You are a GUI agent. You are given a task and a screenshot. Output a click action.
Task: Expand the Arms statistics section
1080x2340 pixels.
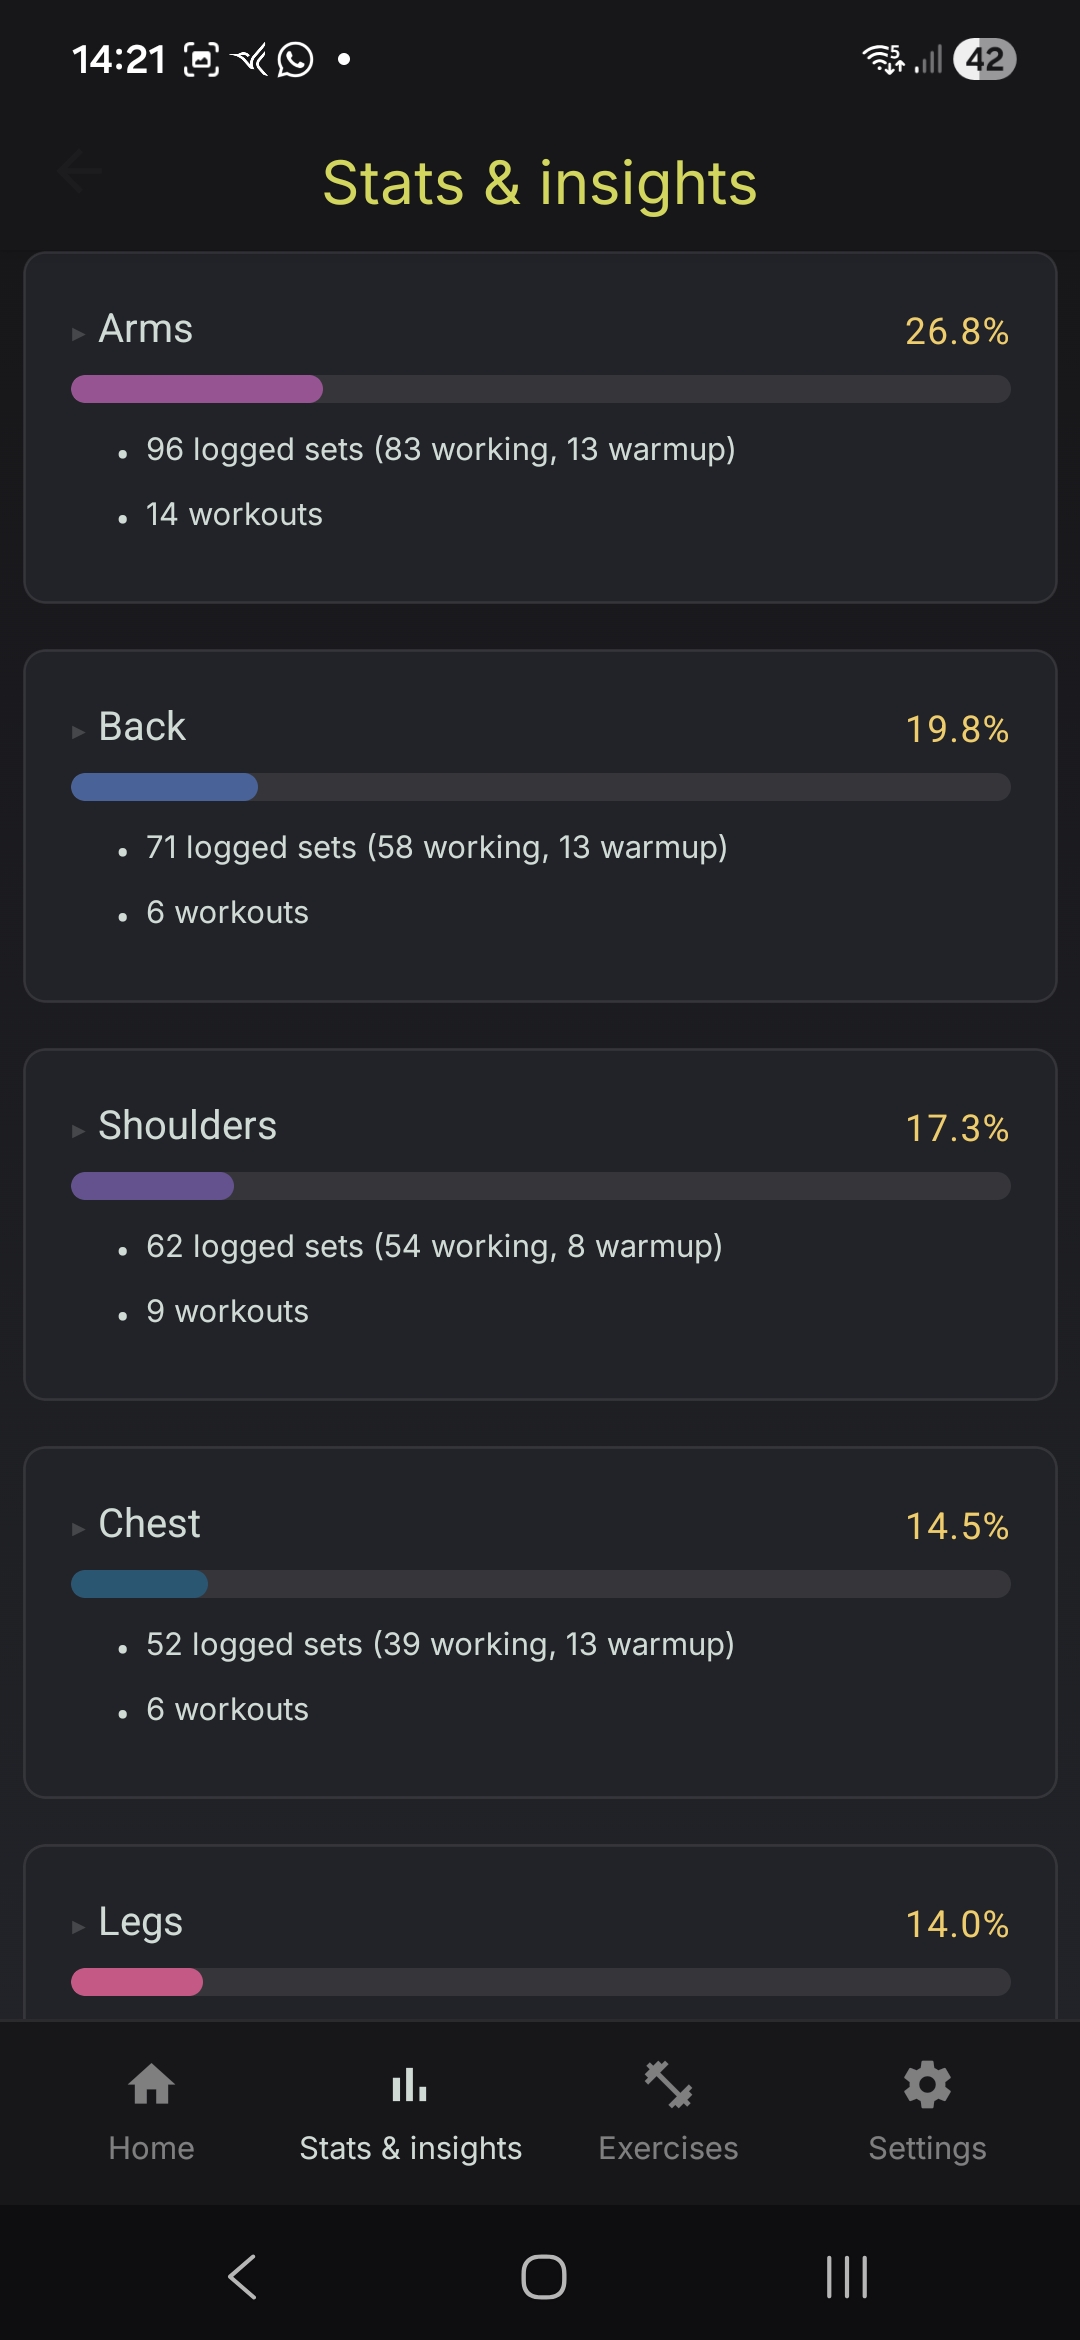click(x=78, y=333)
